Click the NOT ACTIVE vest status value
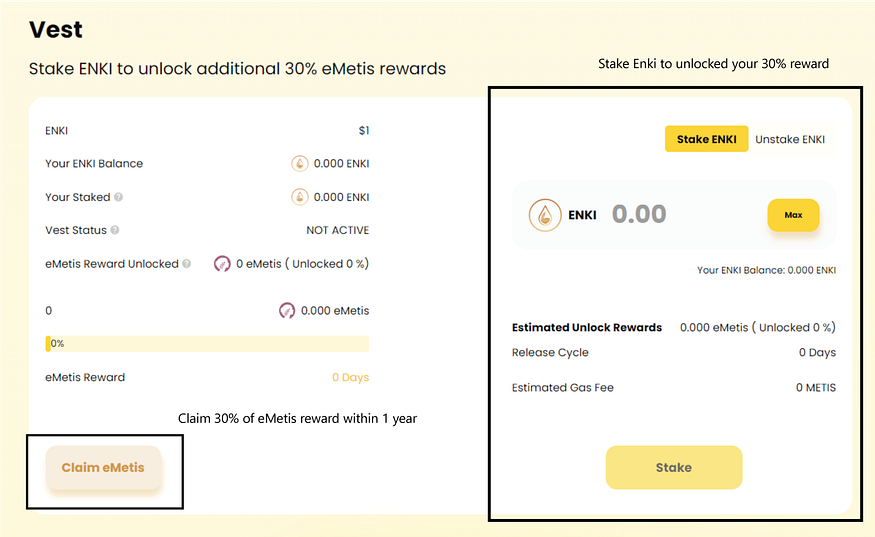 click(337, 230)
